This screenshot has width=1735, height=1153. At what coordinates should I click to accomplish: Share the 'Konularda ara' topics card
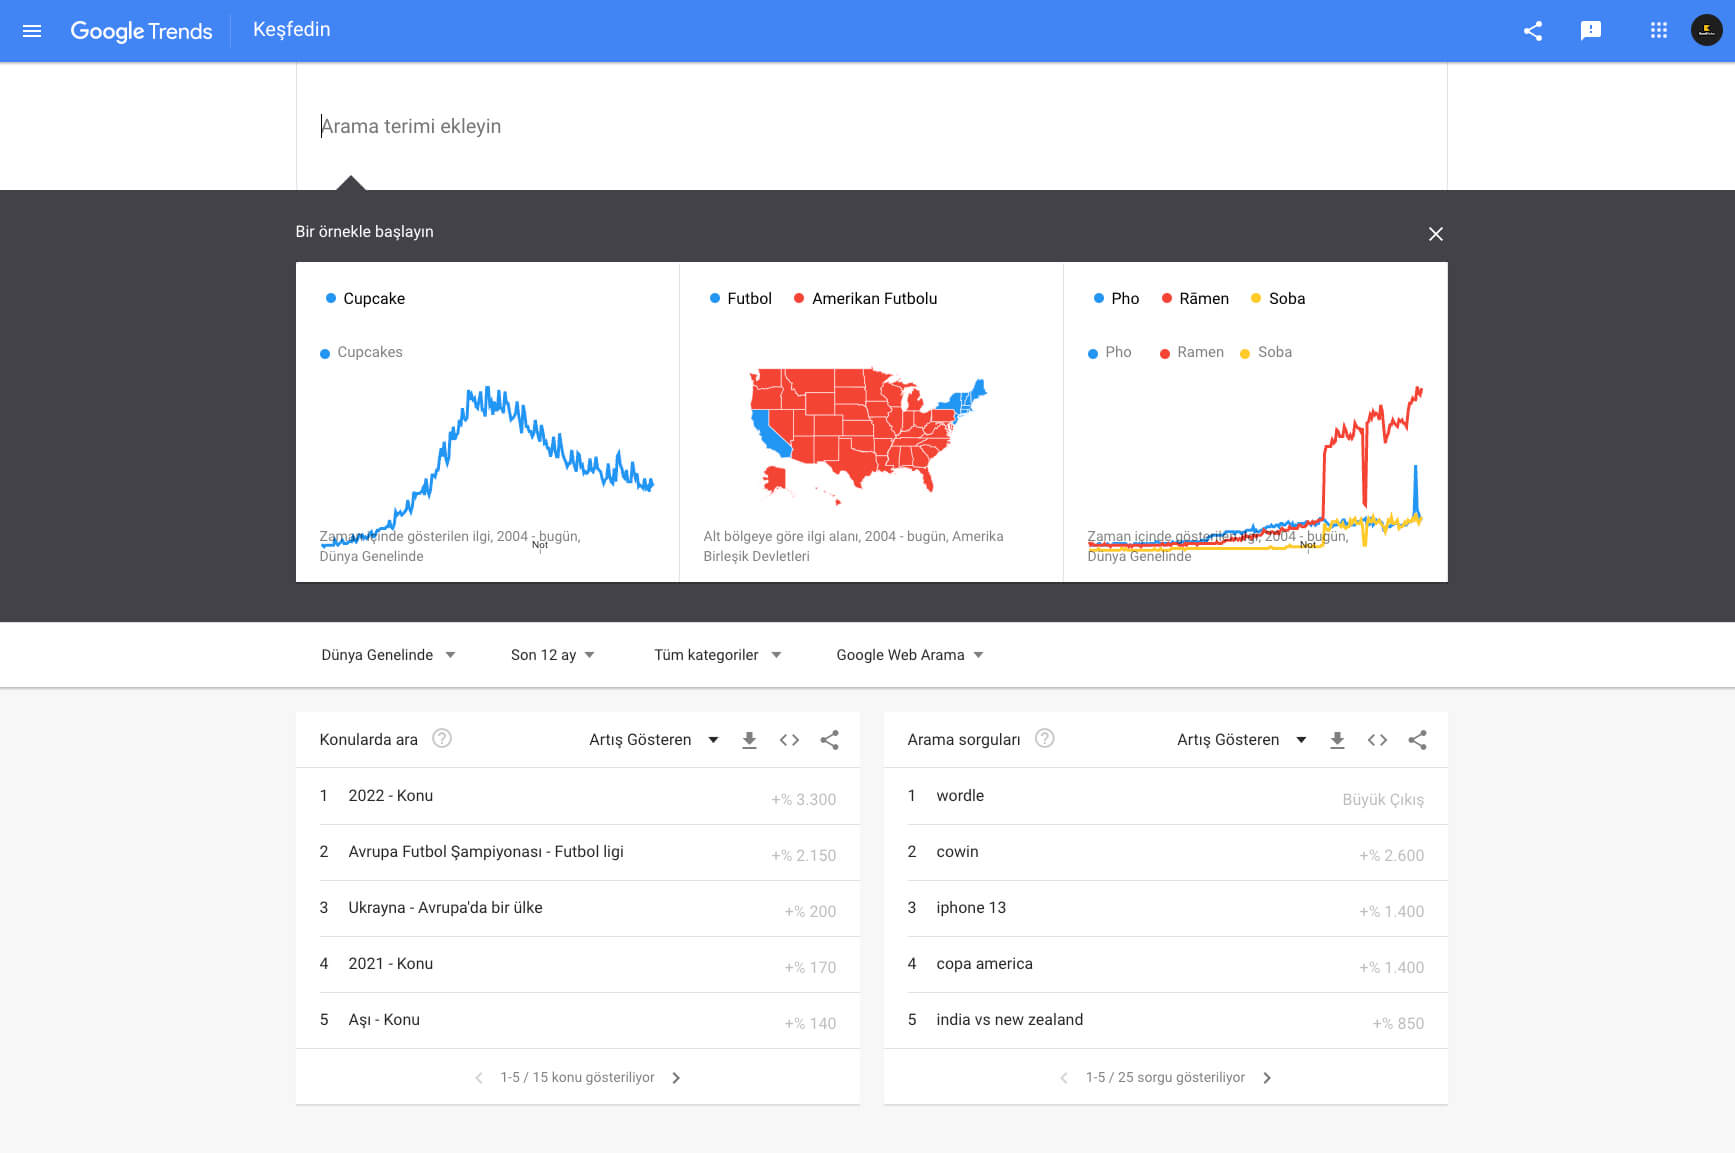point(829,740)
